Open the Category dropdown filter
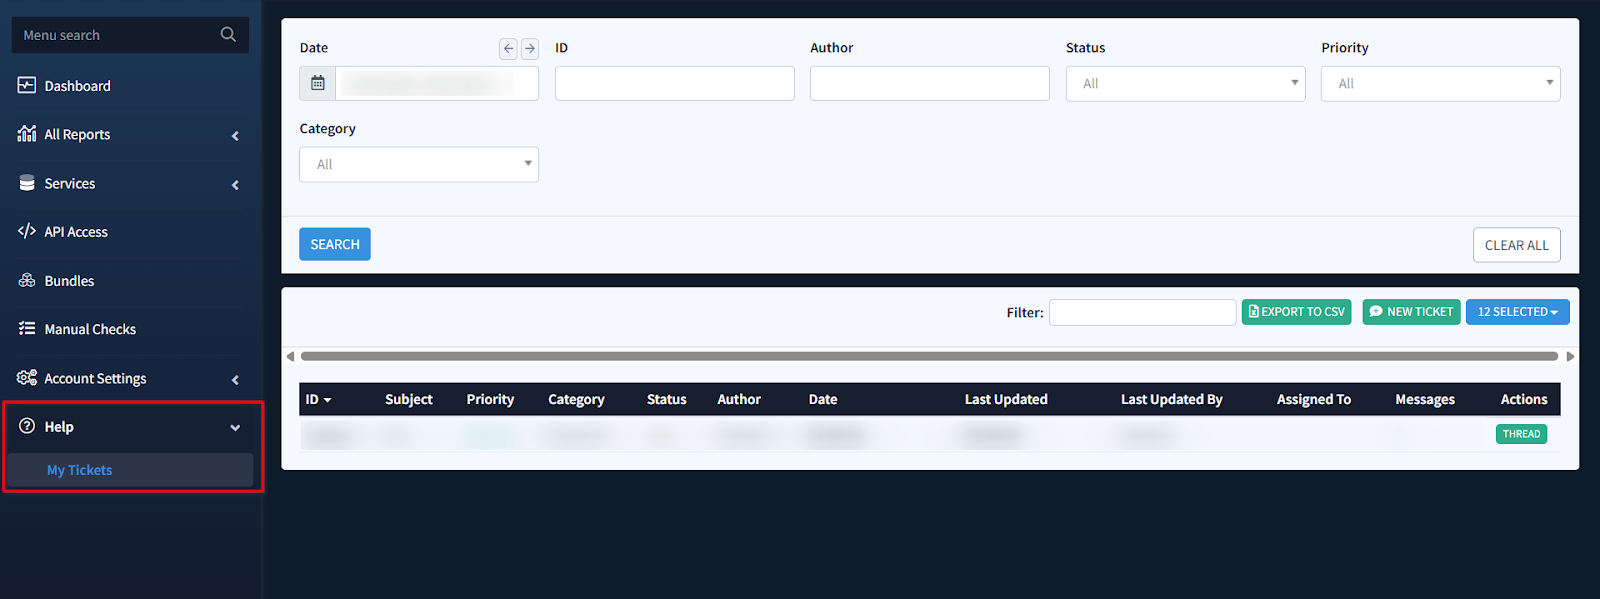 [418, 165]
